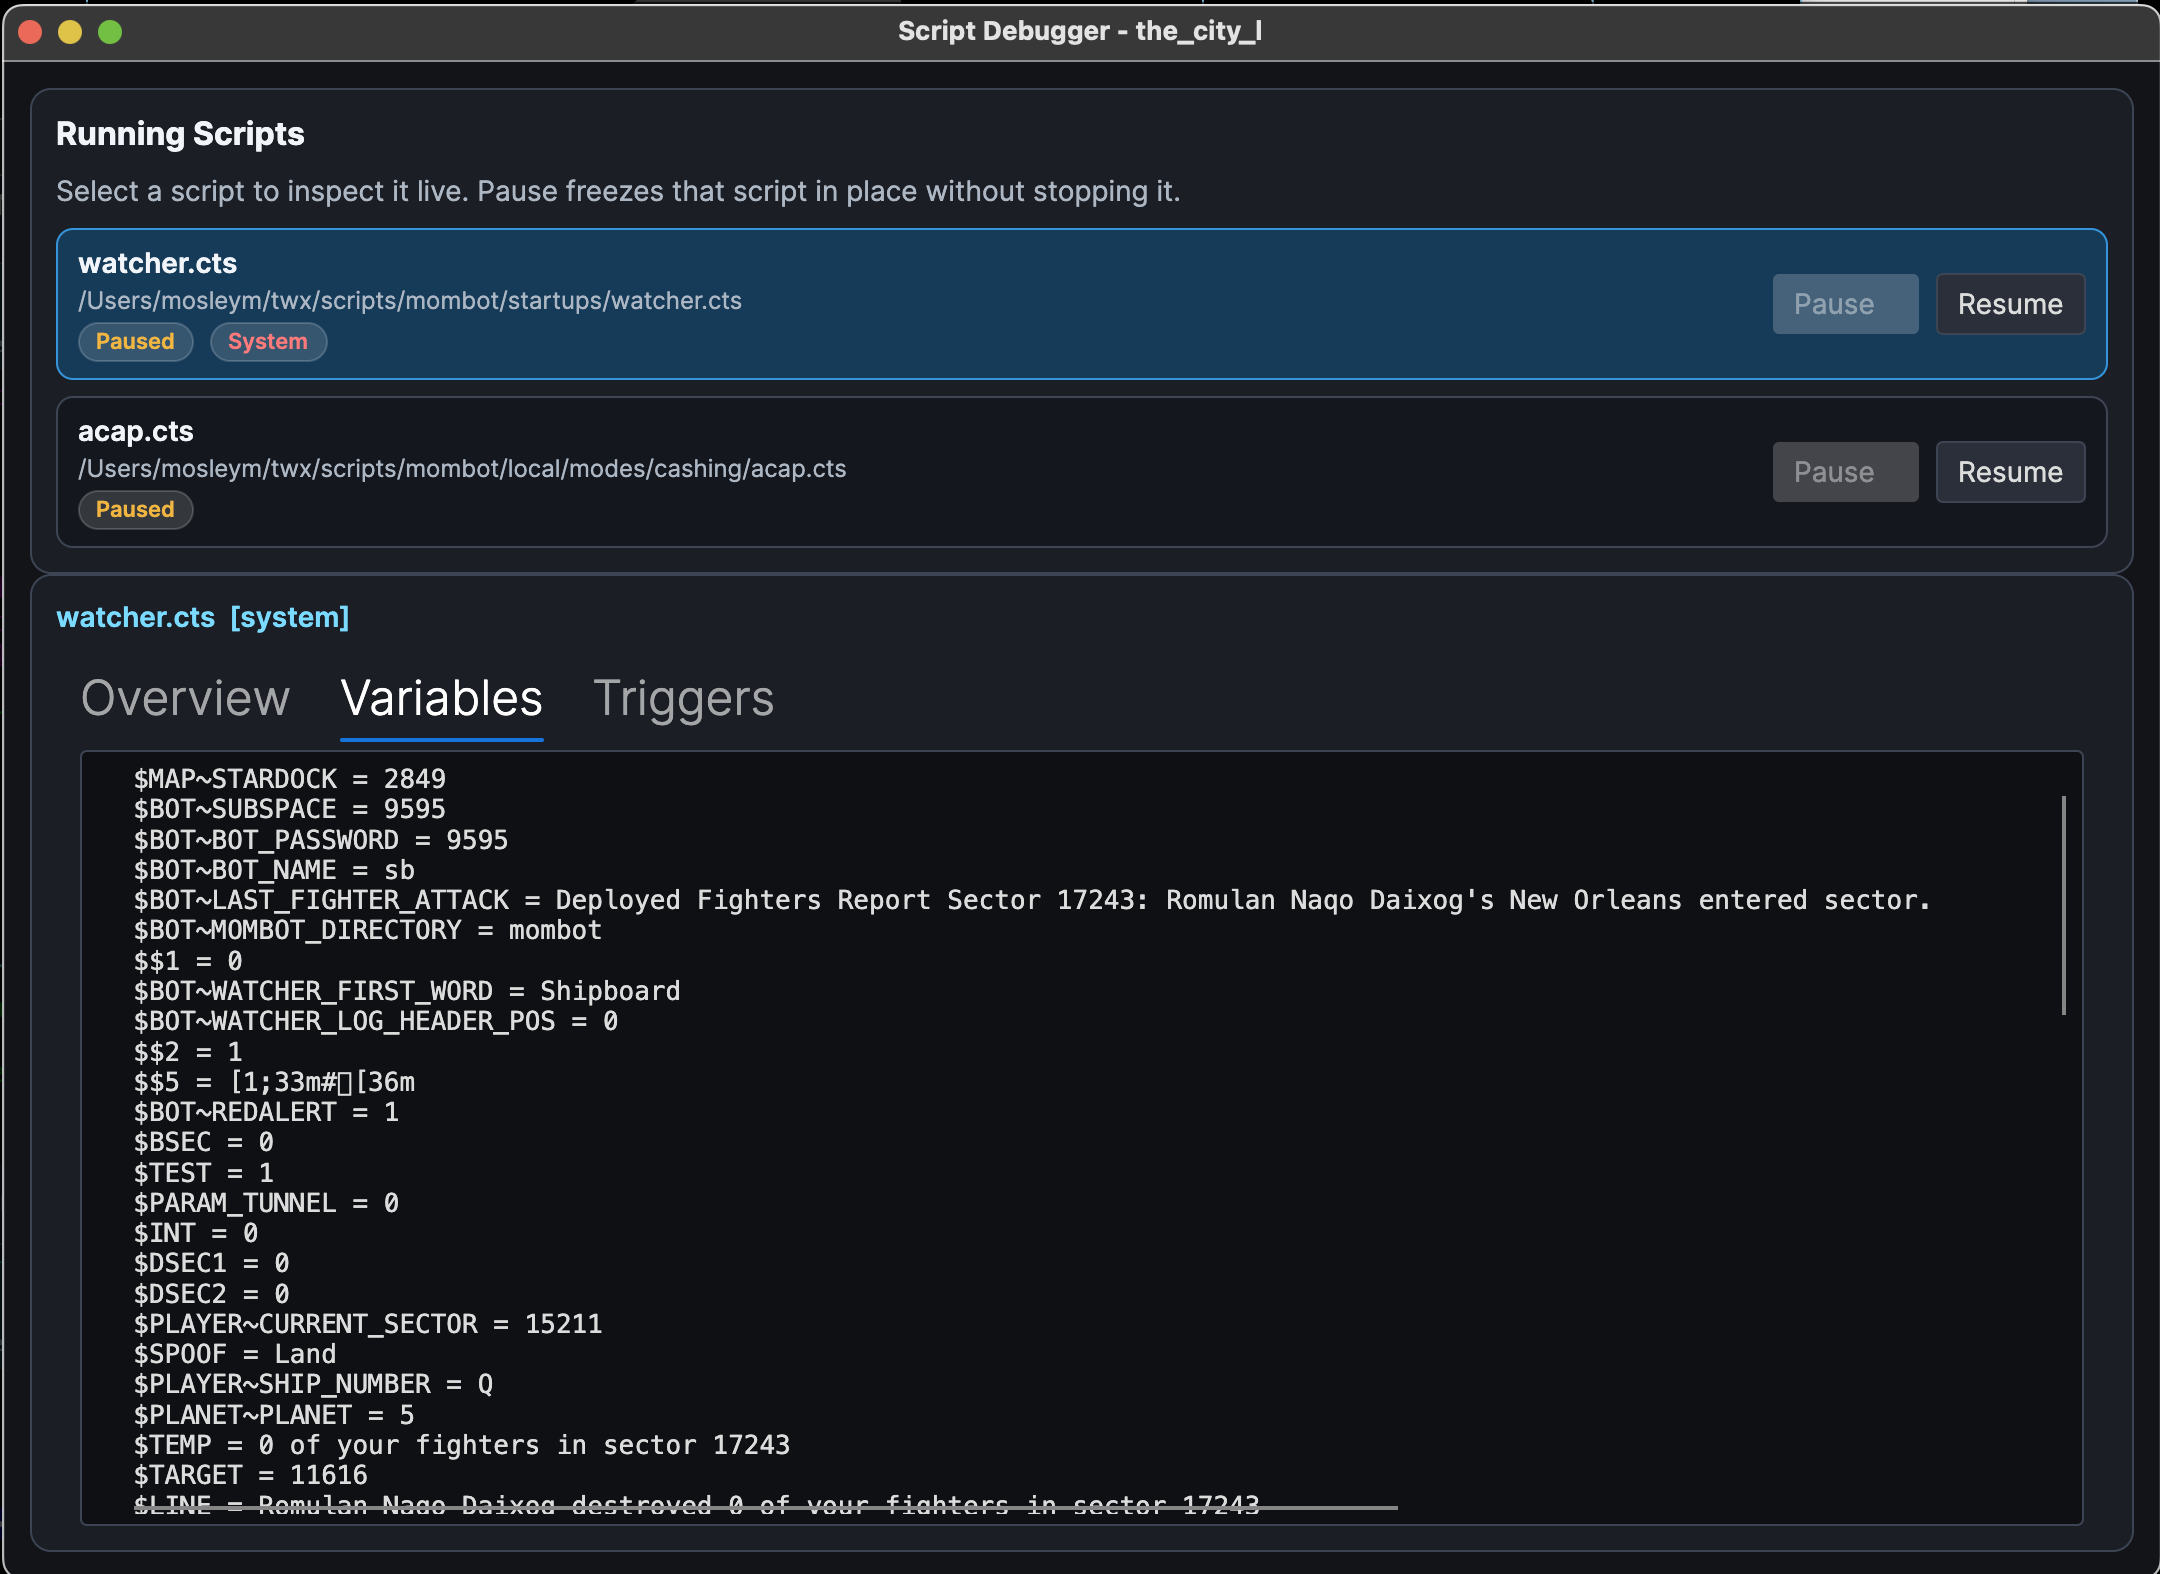
Task: Resume the watcher.cts script
Action: 2010,304
